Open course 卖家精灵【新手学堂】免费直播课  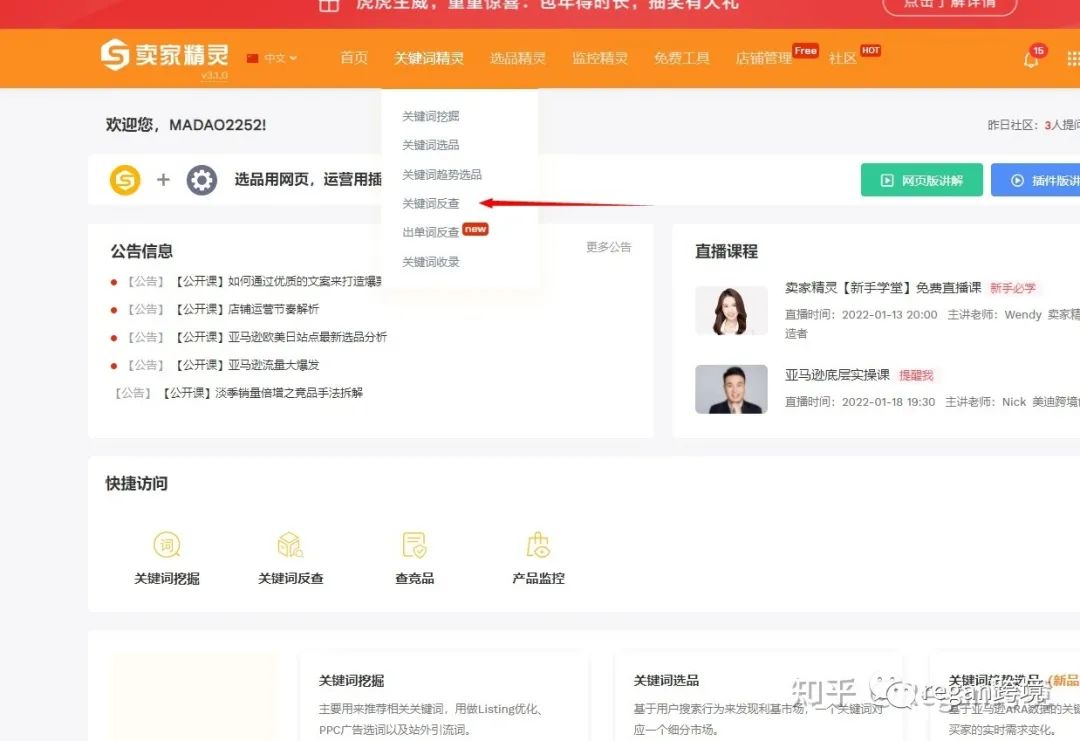click(x=883, y=288)
